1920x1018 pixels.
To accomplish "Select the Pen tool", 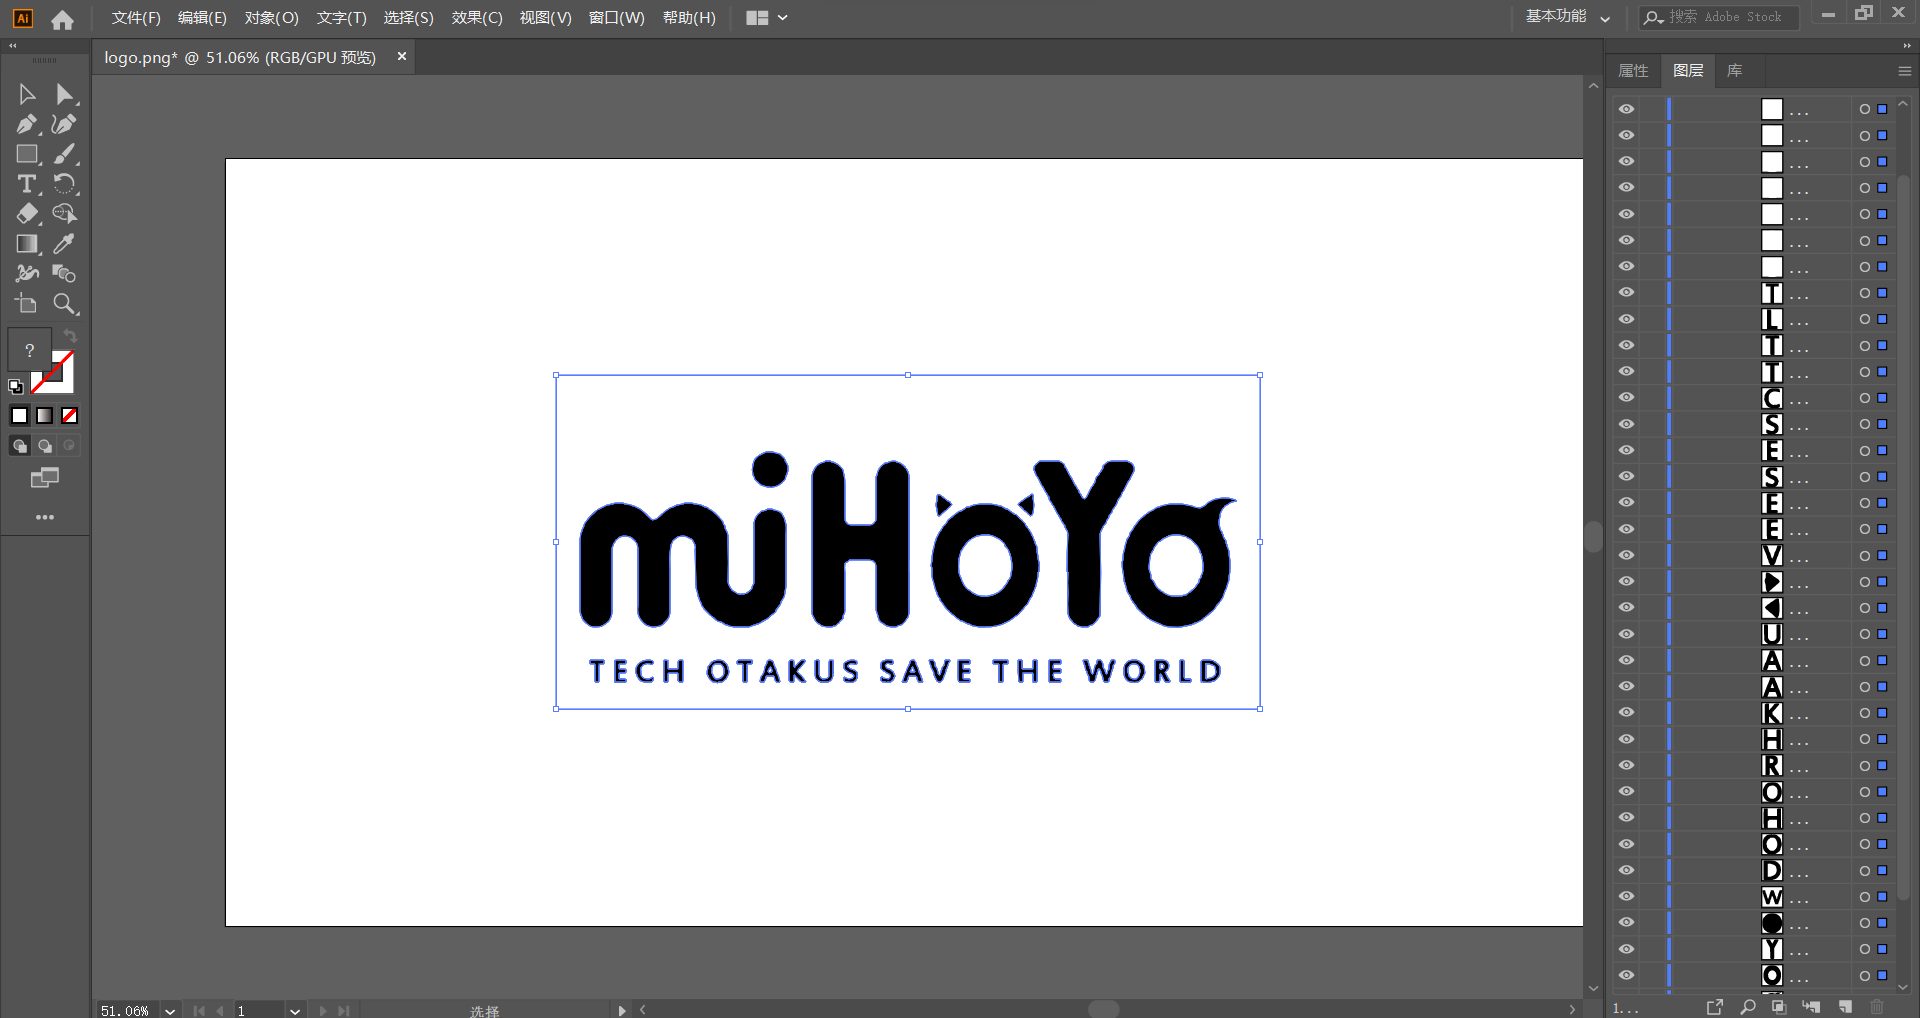I will point(27,124).
